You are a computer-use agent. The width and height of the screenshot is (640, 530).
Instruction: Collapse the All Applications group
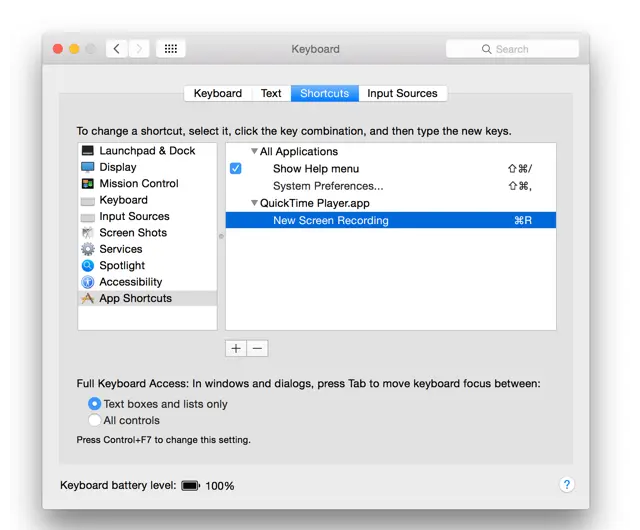click(254, 151)
